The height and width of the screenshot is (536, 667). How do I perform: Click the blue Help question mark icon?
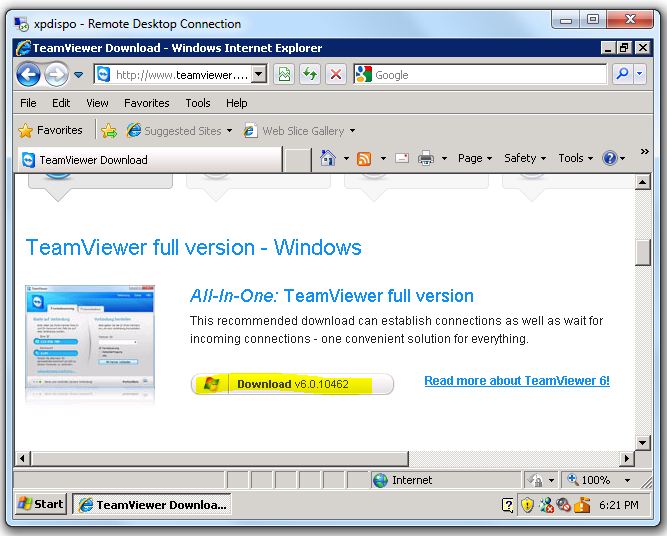pos(610,158)
